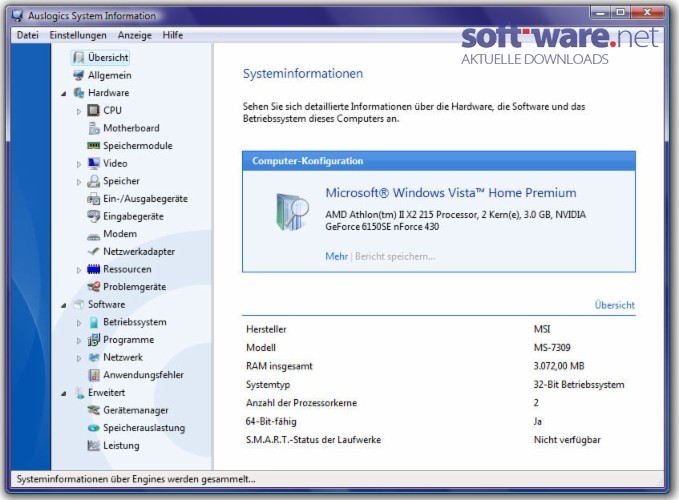
Task: Click the Speicherauslastung icon
Action: [x=94, y=428]
